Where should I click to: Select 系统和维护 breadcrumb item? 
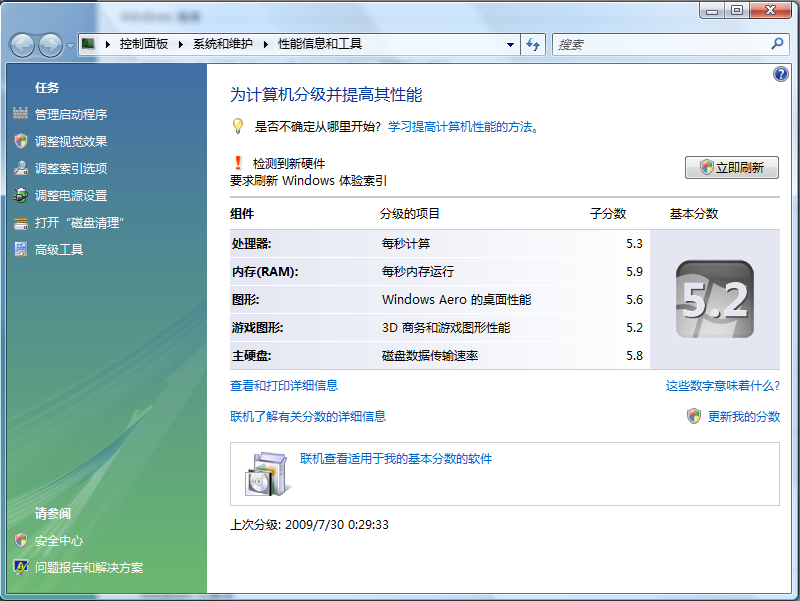(222, 44)
